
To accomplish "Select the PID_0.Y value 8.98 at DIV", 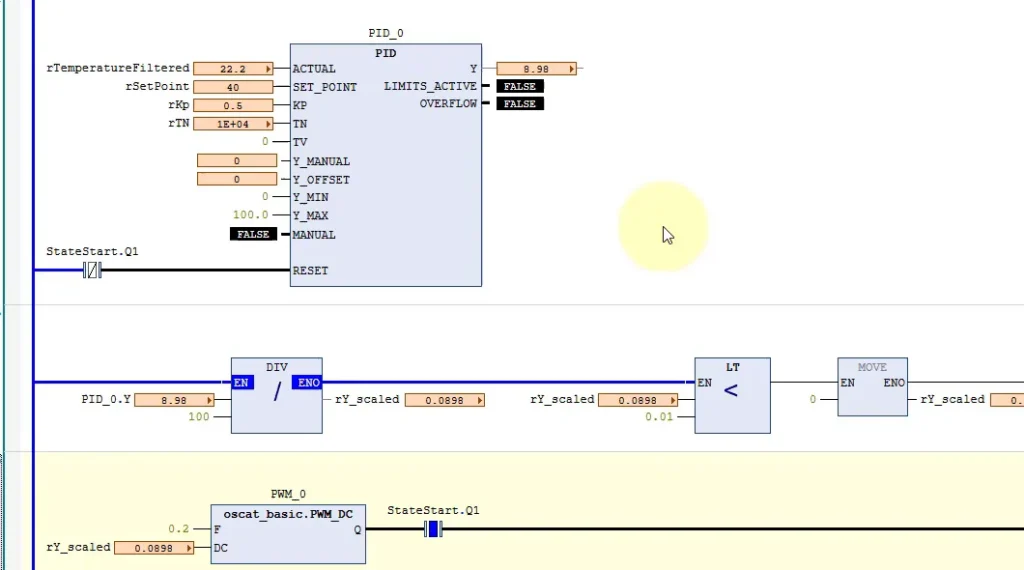I will [174, 400].
